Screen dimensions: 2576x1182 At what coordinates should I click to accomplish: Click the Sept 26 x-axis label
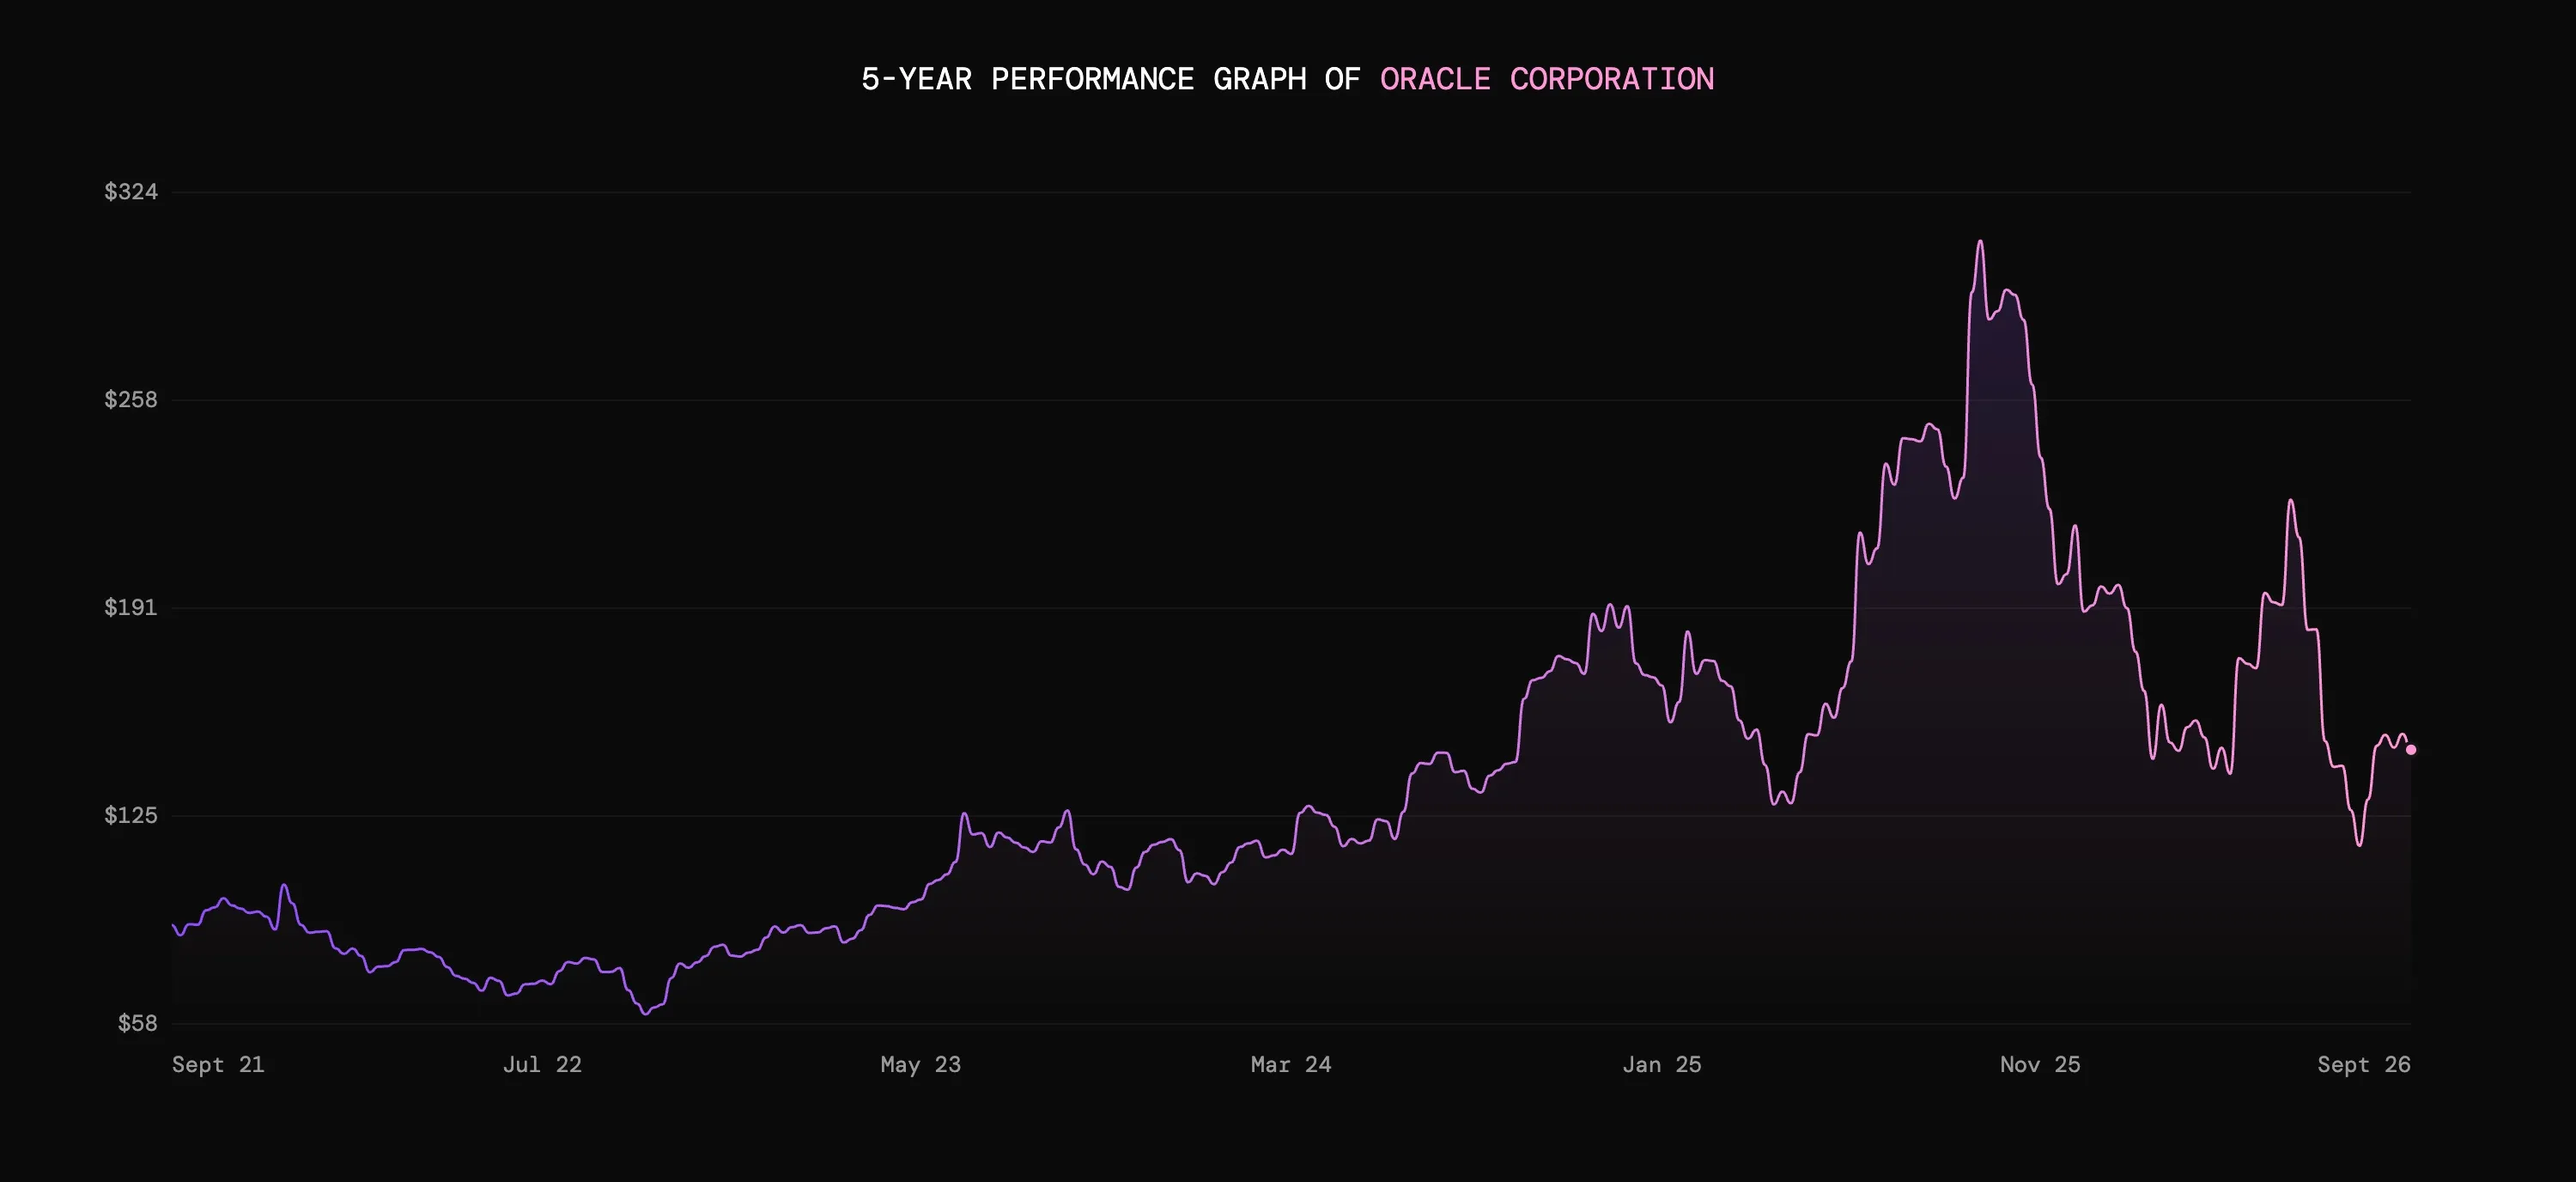tap(2364, 1065)
